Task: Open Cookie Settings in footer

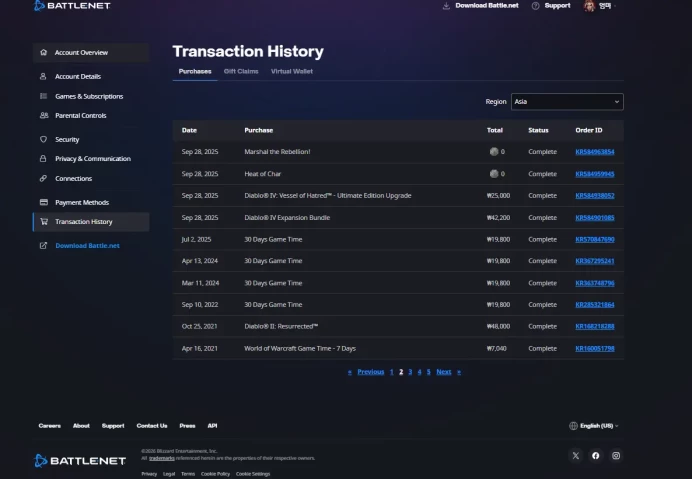Action: (253, 474)
